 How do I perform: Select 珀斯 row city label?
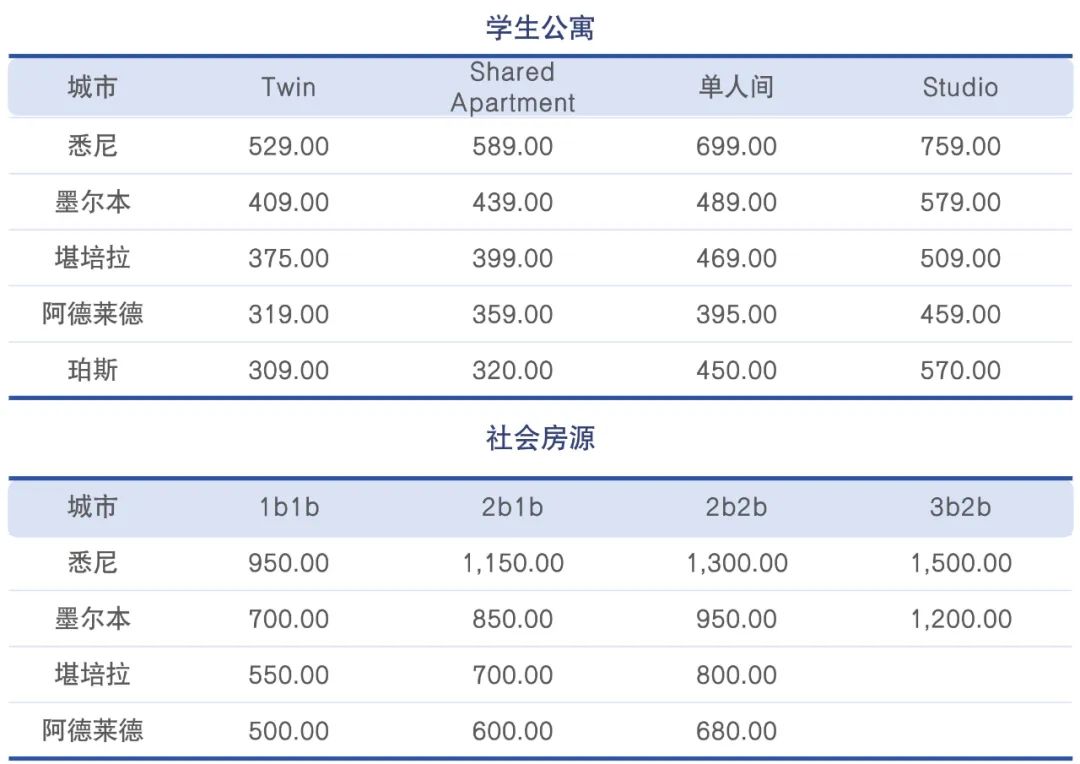coord(93,370)
